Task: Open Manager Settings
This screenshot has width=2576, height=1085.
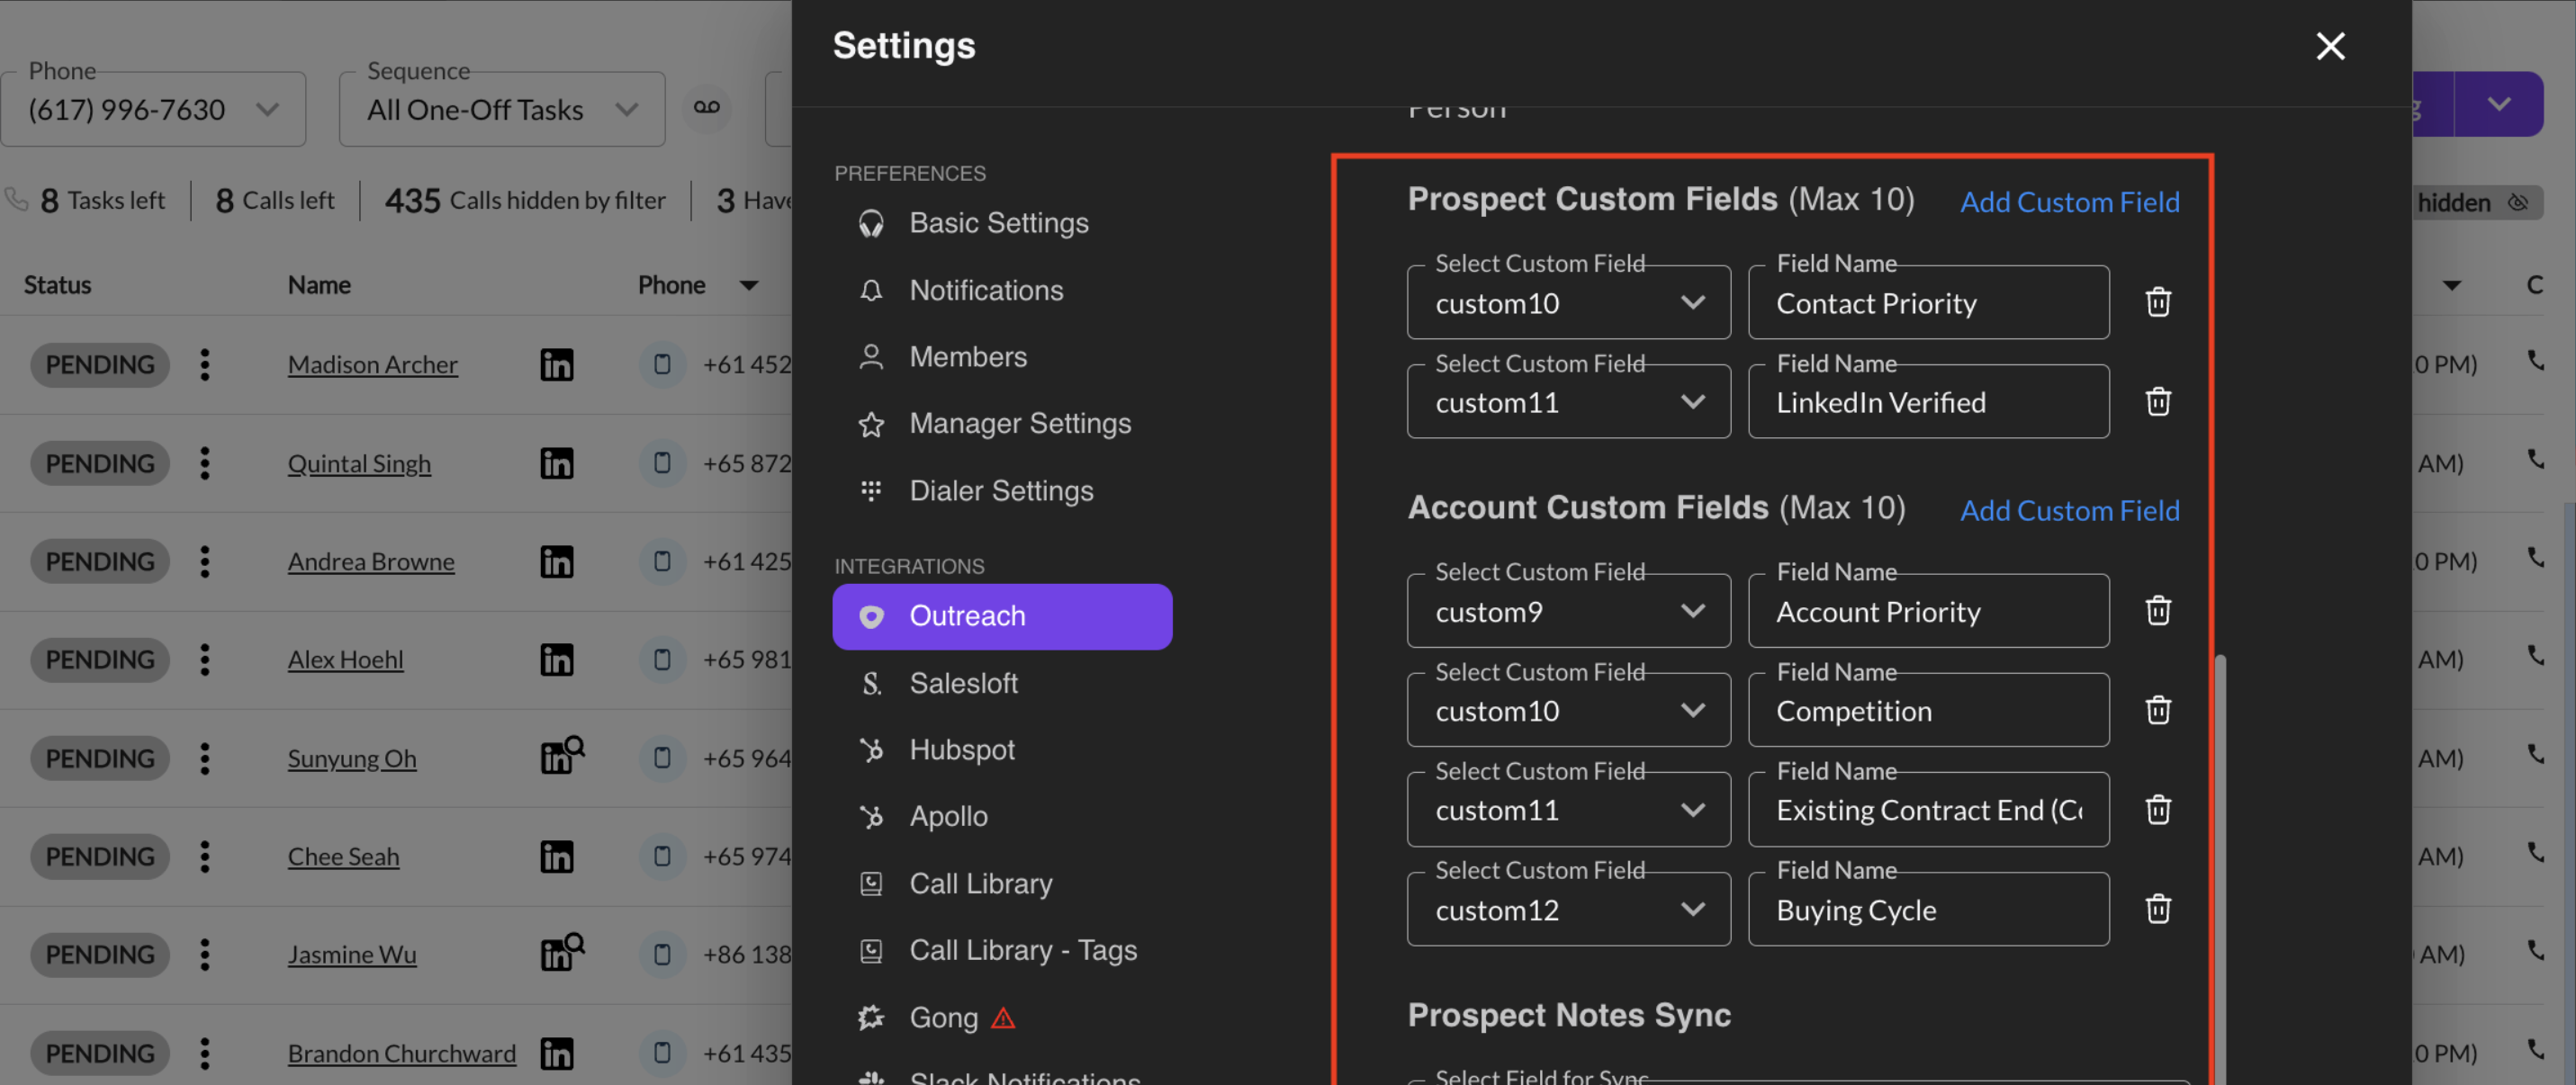Action: [x=1002, y=424]
